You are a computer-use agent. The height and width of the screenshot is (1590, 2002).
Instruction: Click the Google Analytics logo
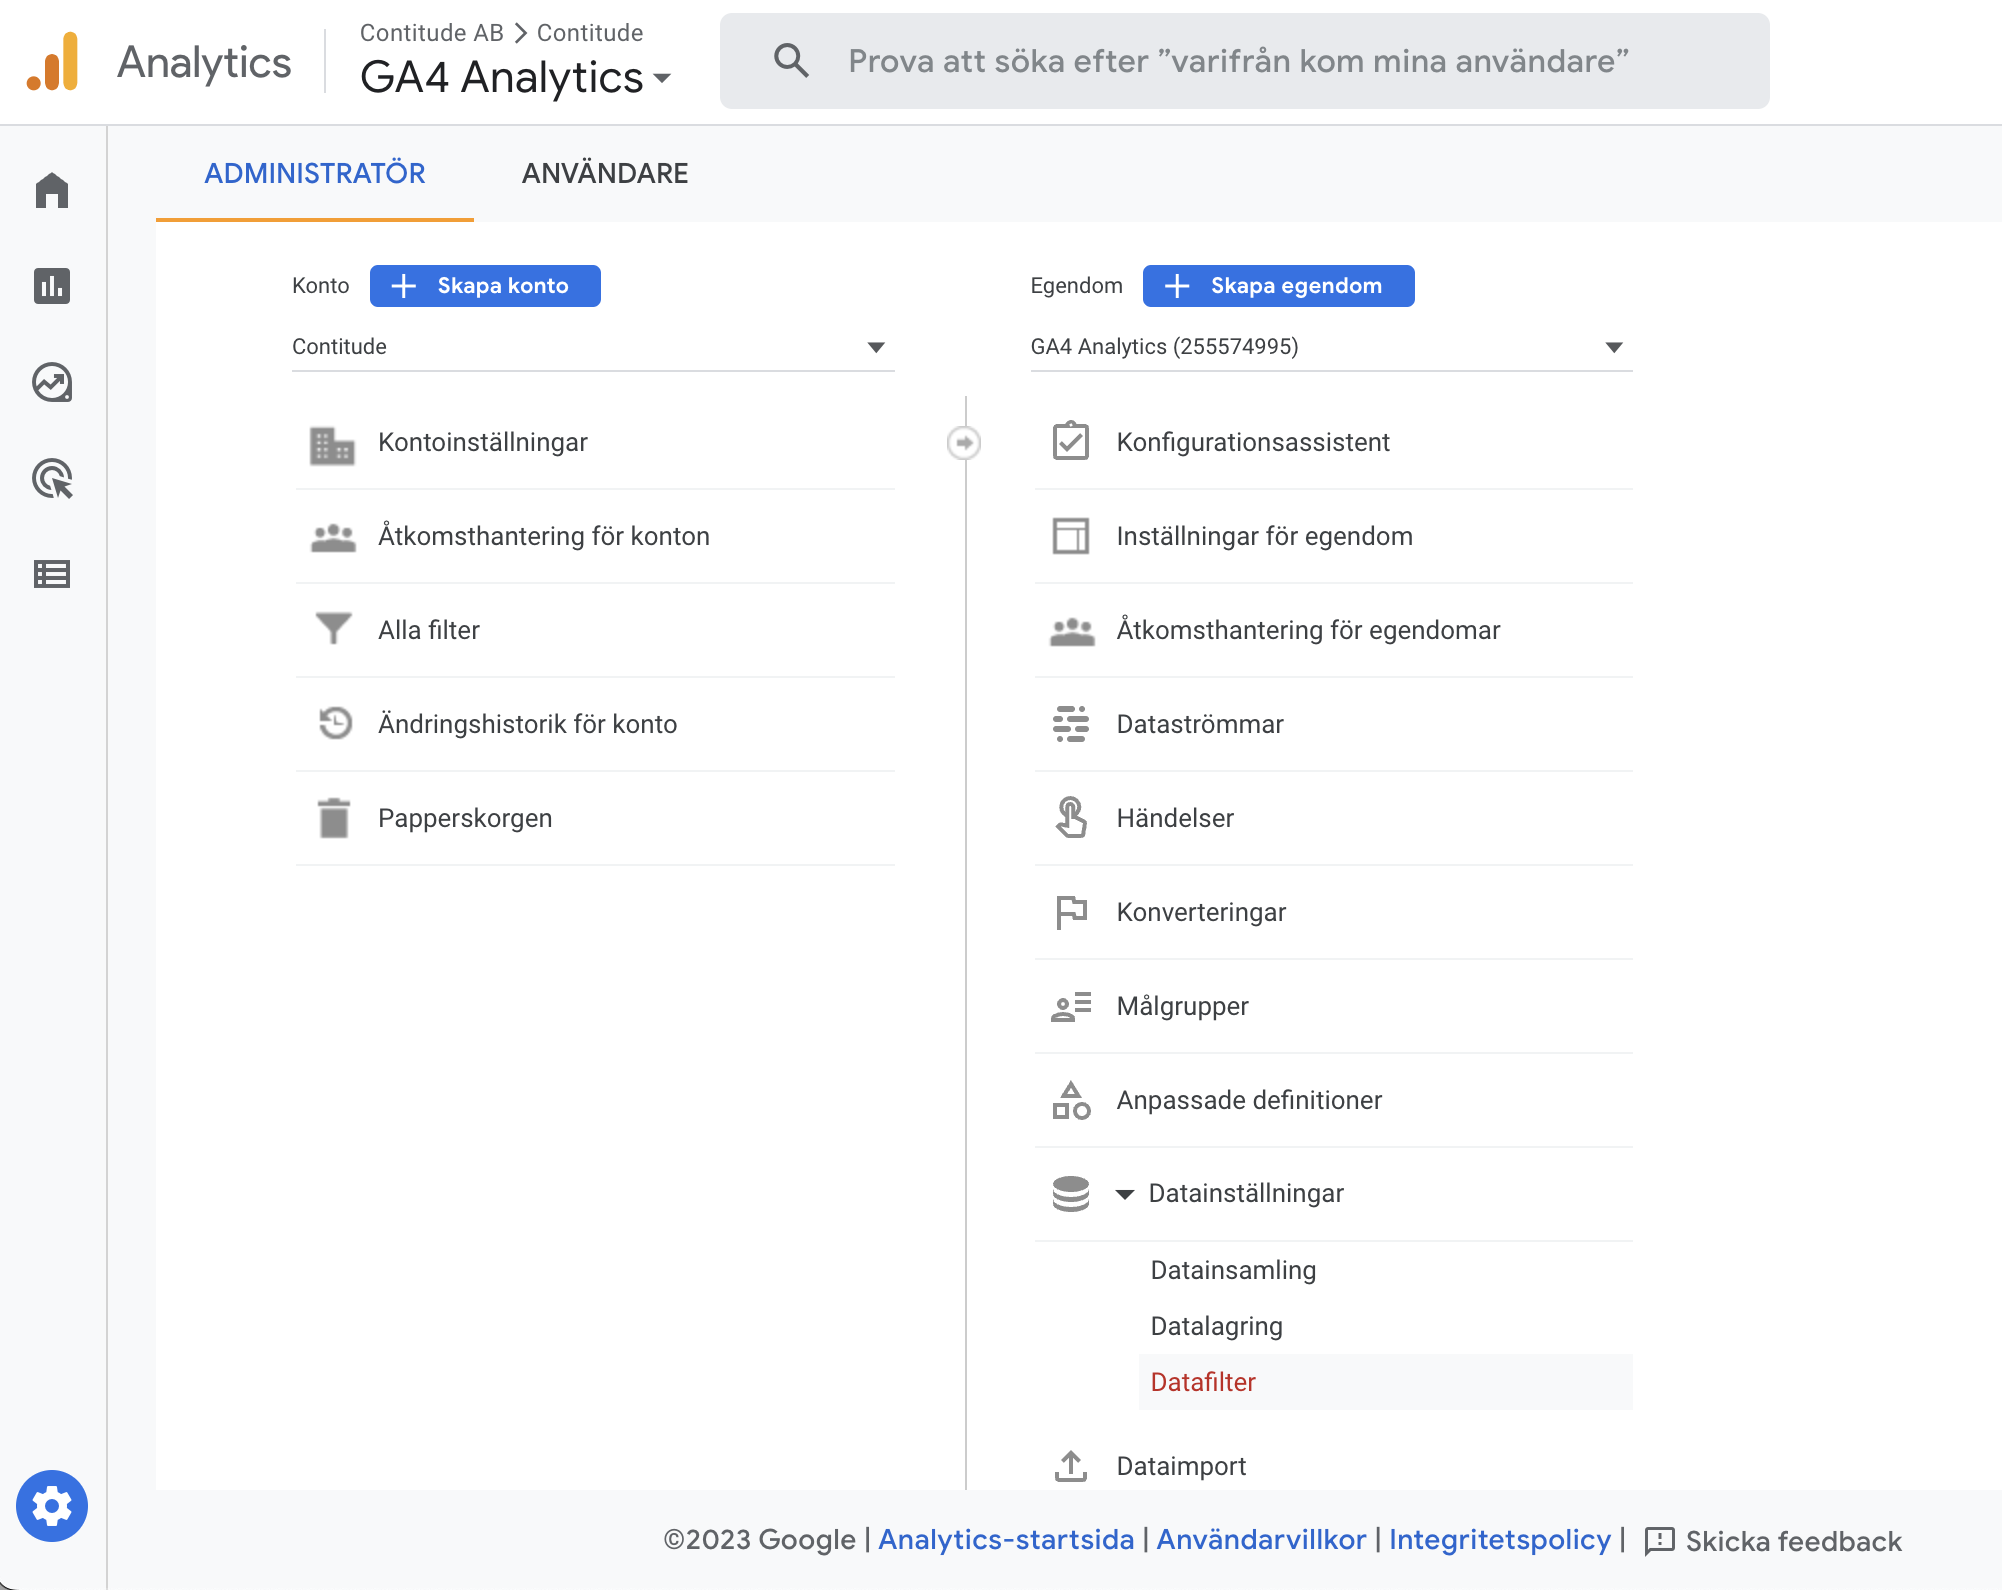click(x=53, y=62)
